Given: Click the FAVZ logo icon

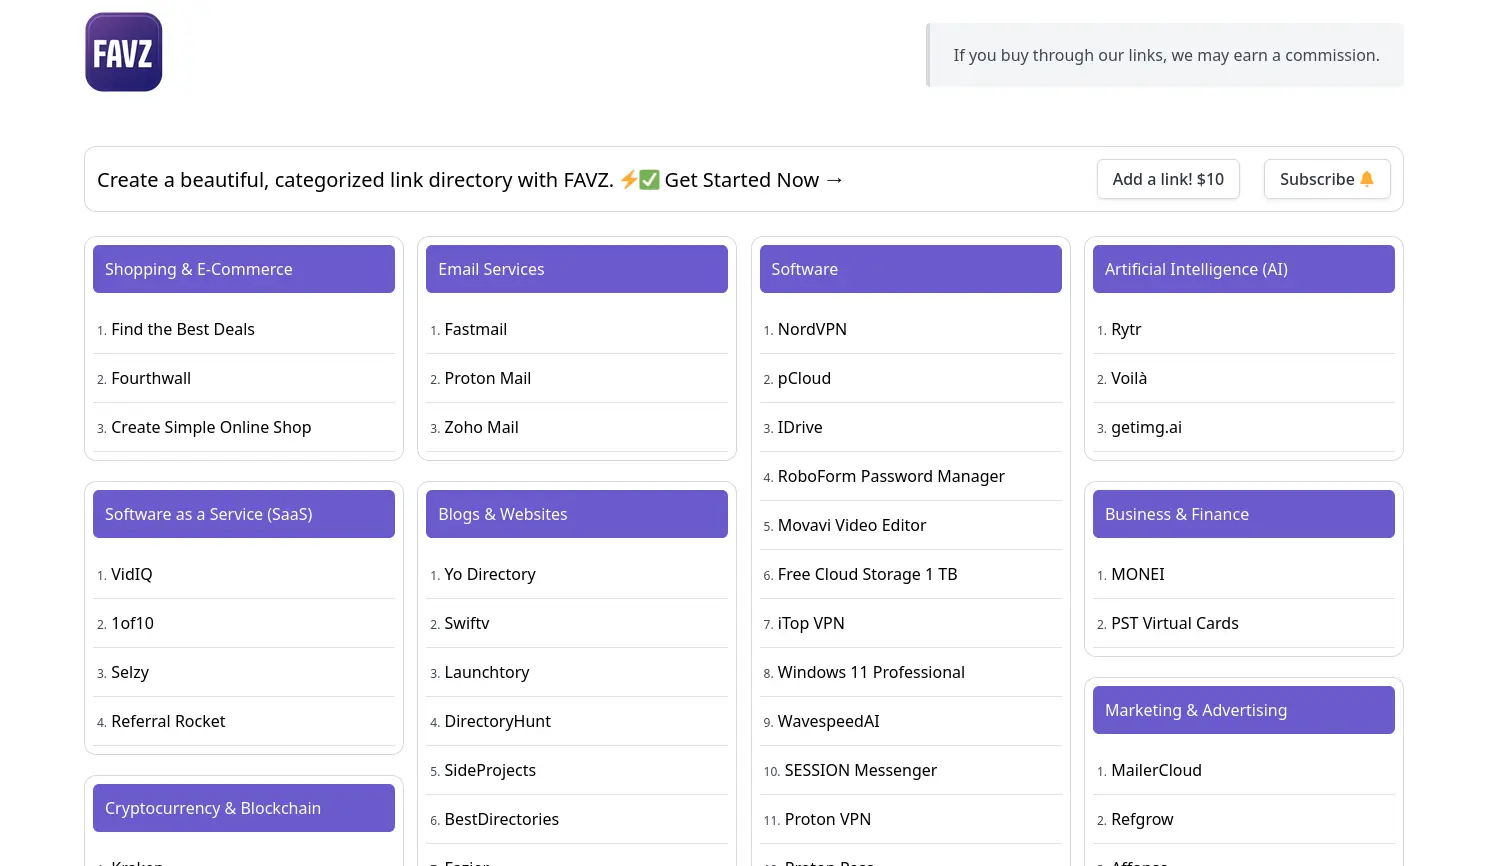Looking at the screenshot, I should (x=124, y=52).
